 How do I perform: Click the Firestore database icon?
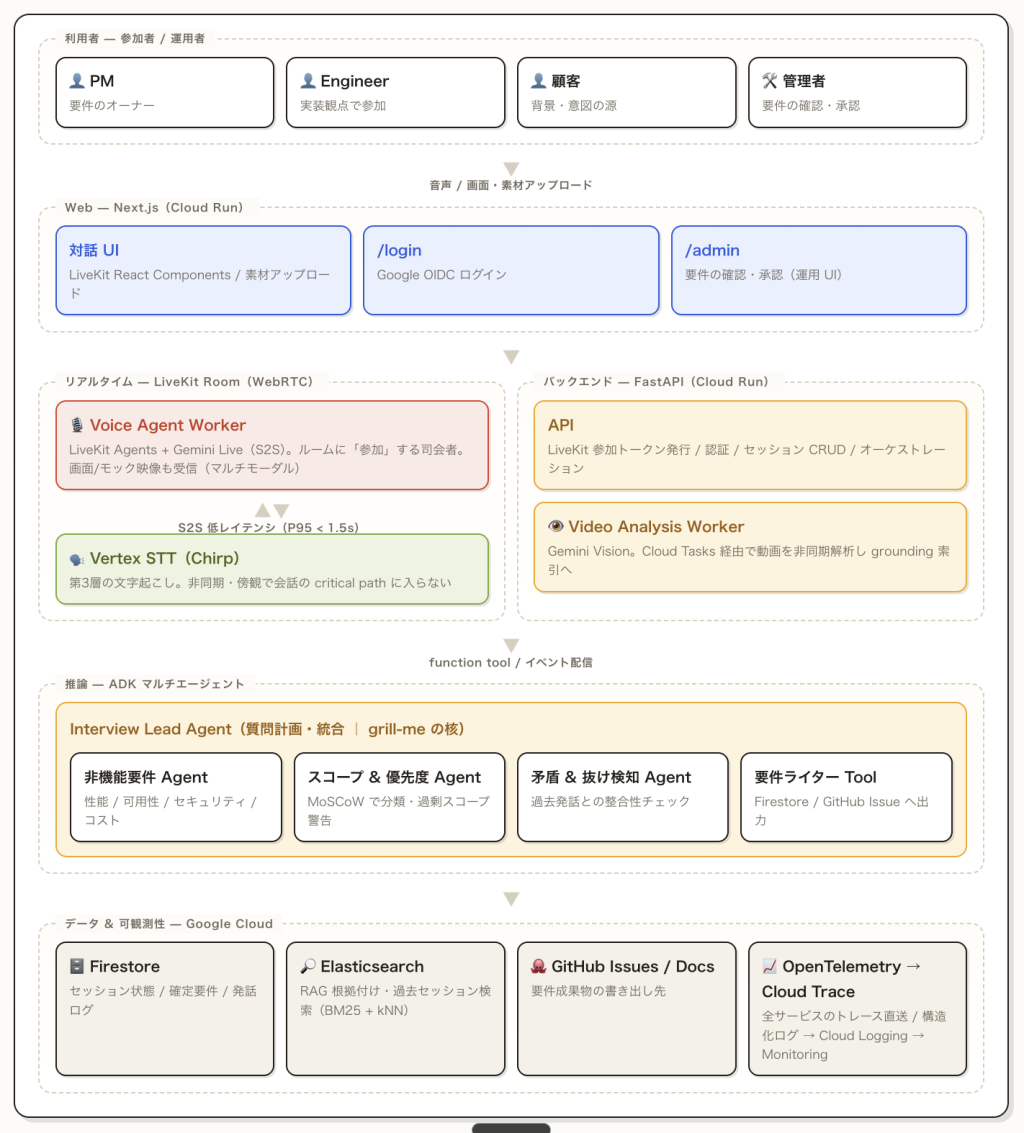coord(77,966)
